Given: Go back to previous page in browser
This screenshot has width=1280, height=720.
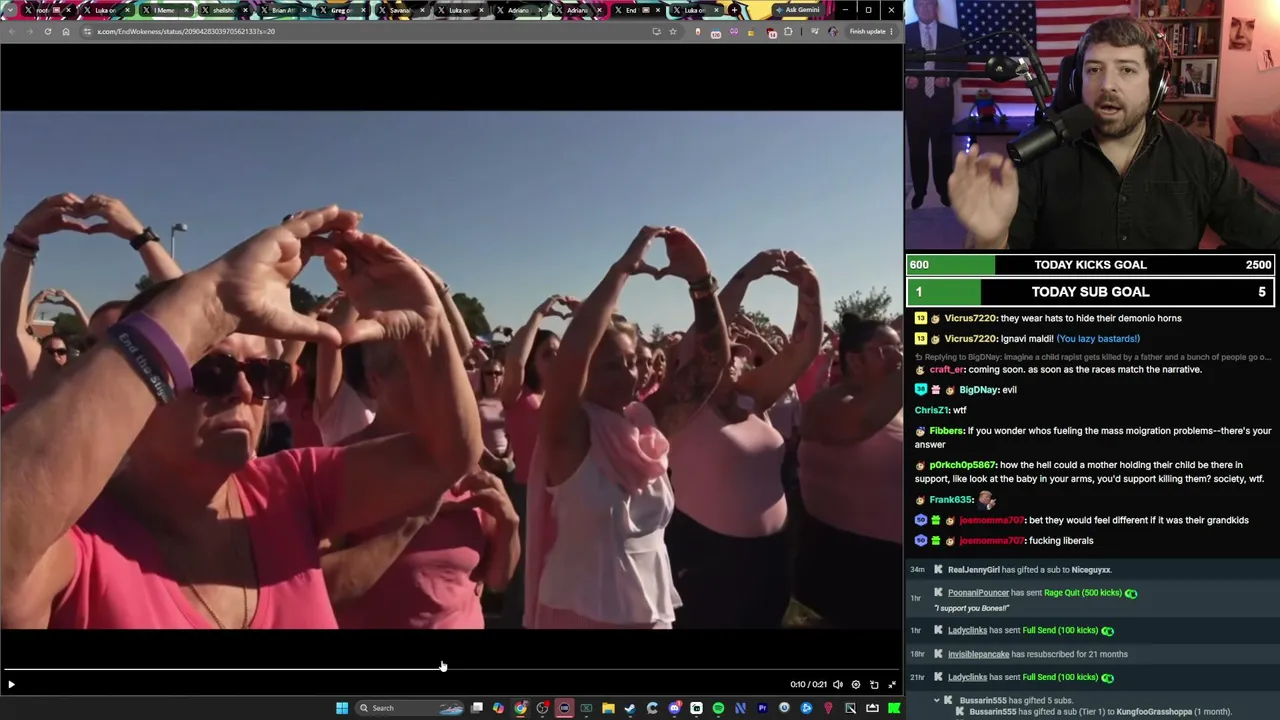Looking at the screenshot, I should (12, 31).
